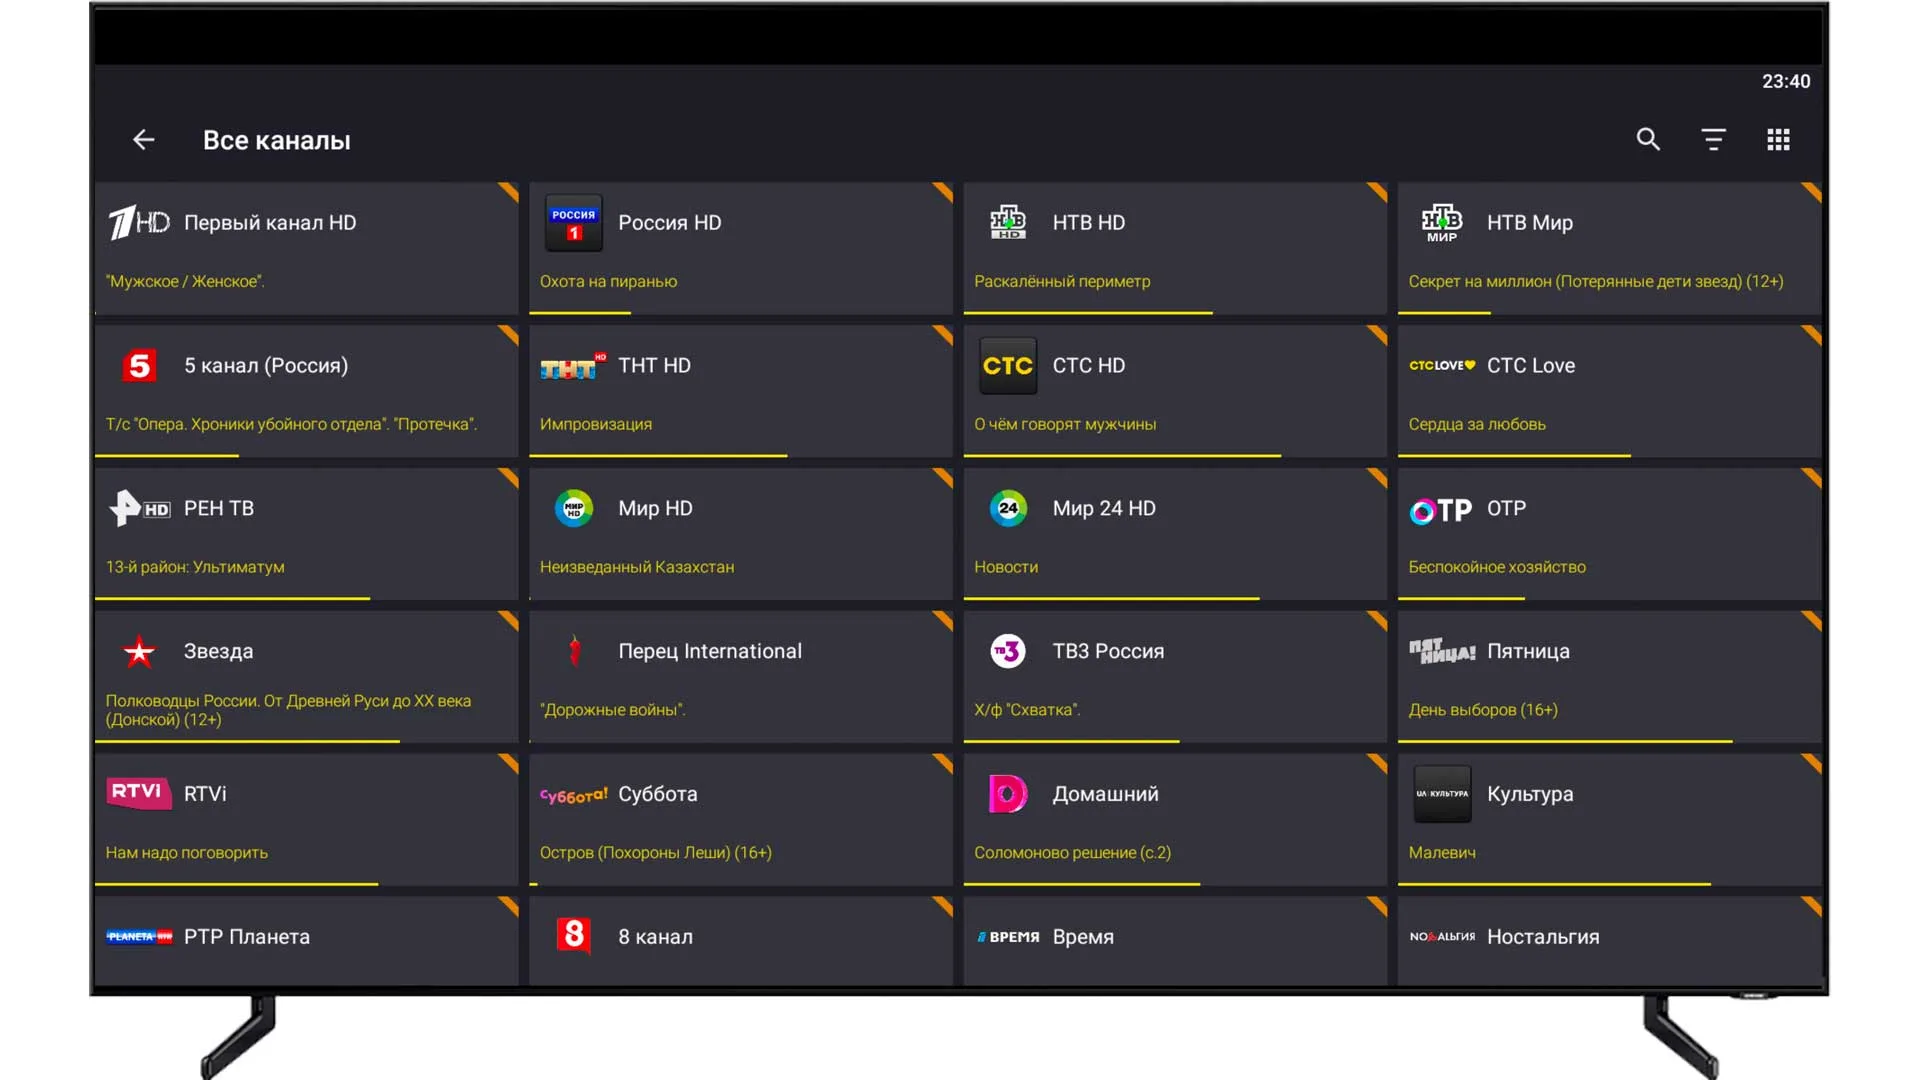Click the 8 канал red logo
This screenshot has width=1920, height=1080.
pos(573,936)
